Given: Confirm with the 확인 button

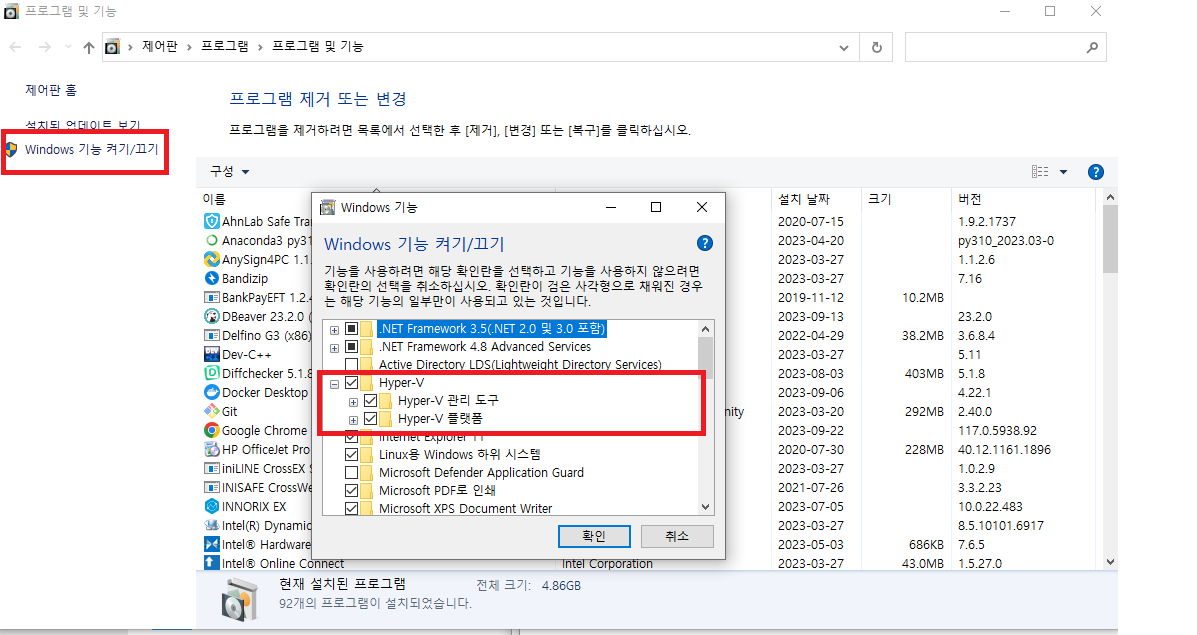Looking at the screenshot, I should (594, 536).
